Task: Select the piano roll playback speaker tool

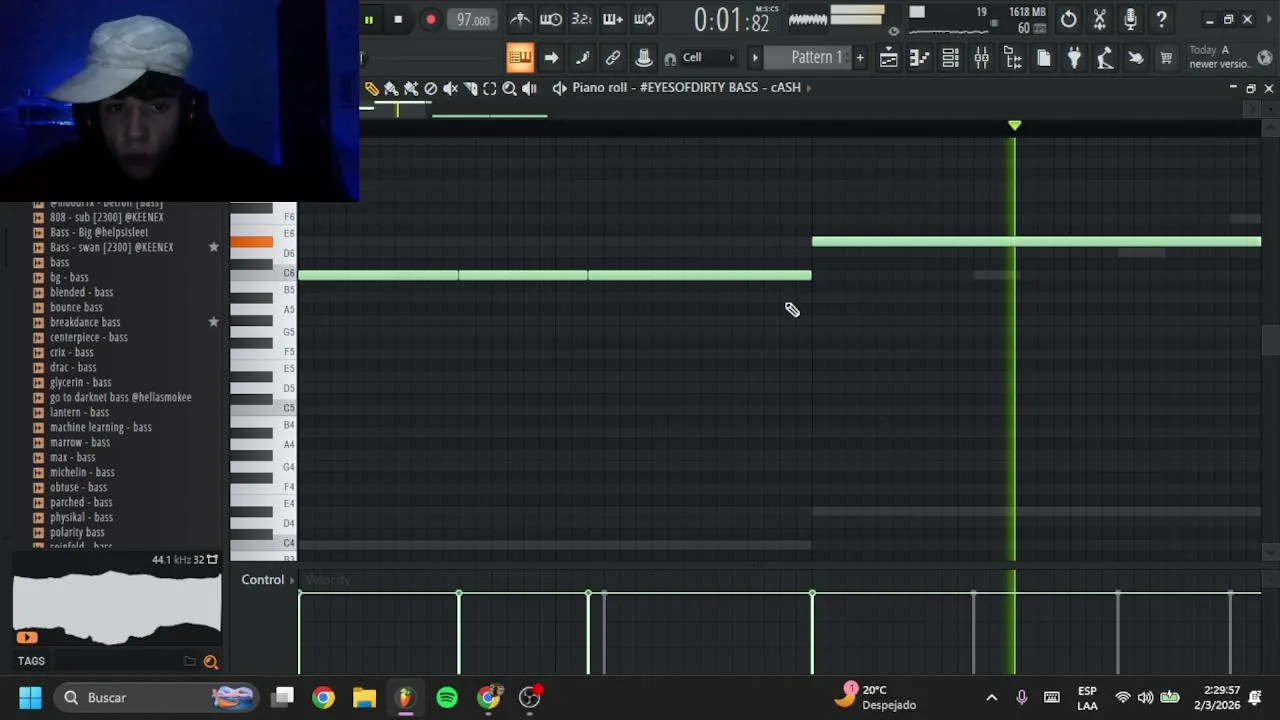Action: (529, 88)
